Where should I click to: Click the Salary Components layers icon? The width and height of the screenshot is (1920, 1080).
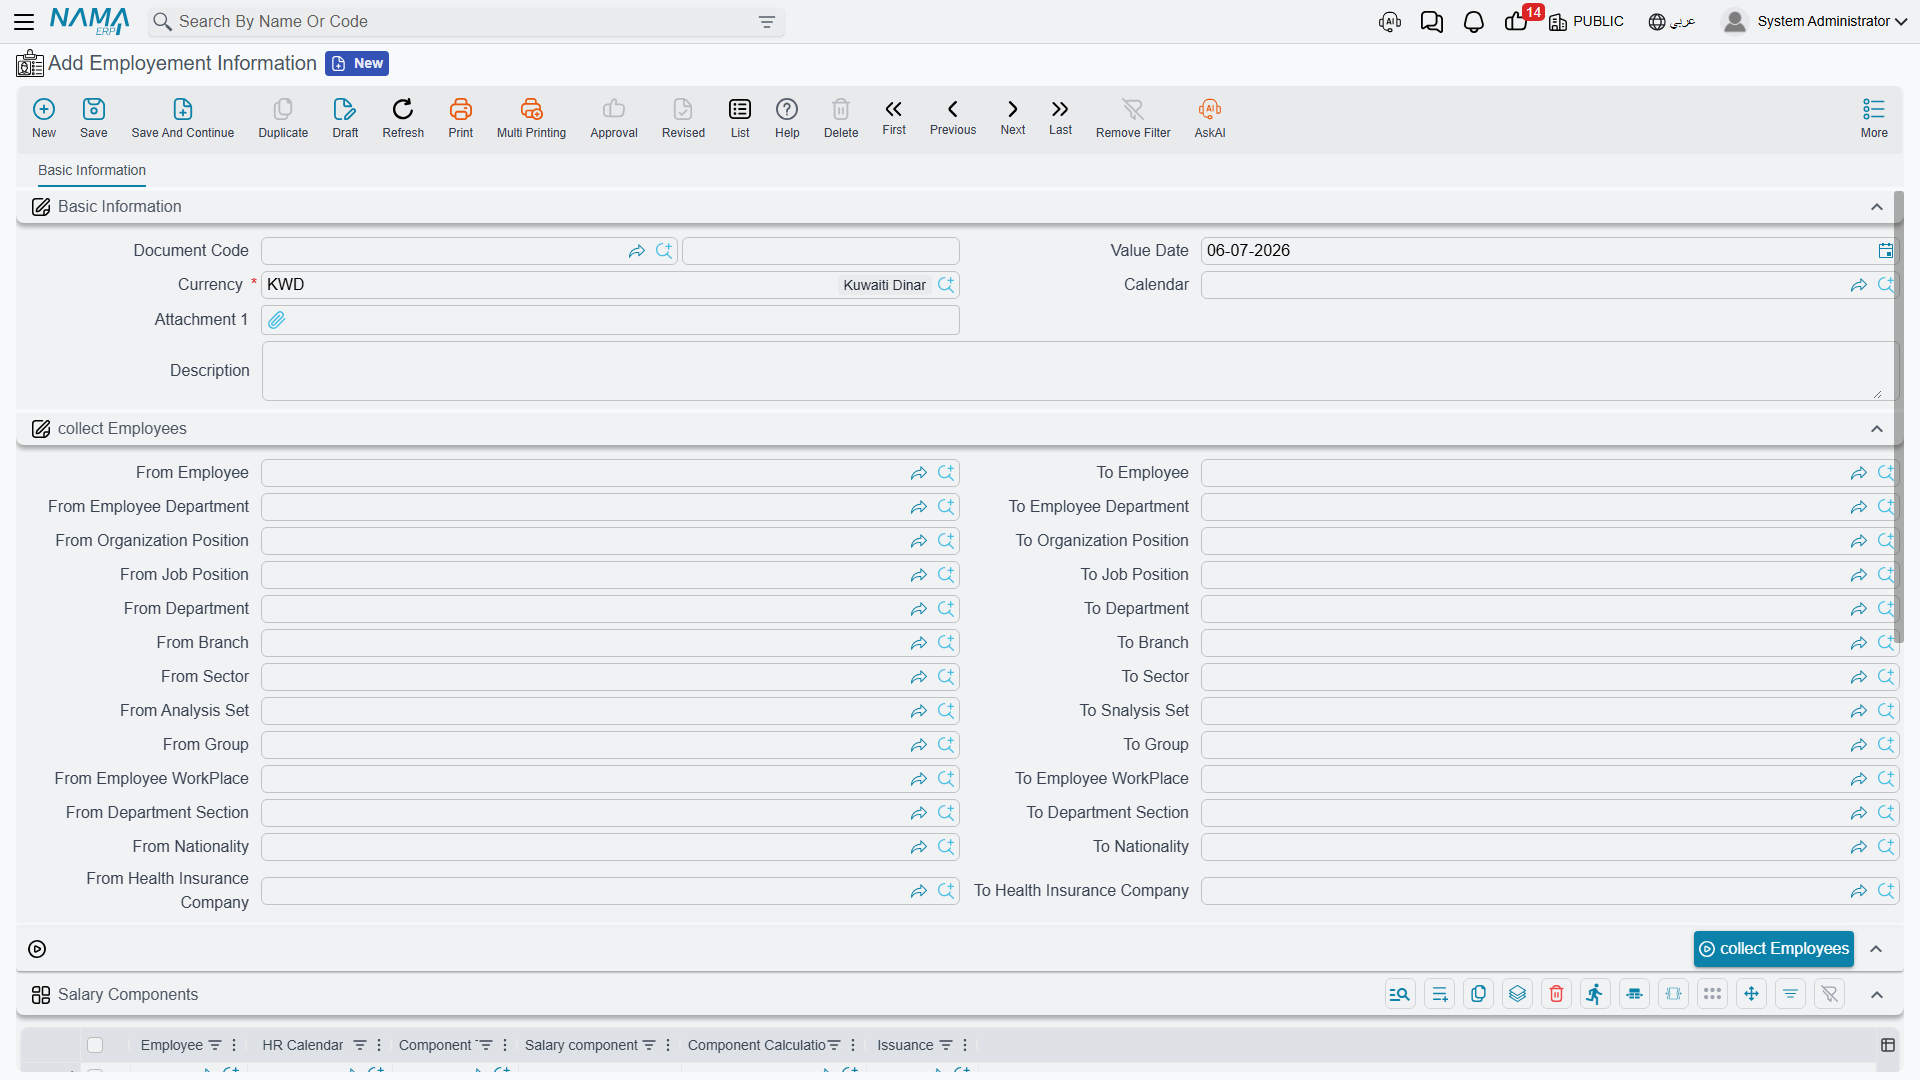point(1517,994)
